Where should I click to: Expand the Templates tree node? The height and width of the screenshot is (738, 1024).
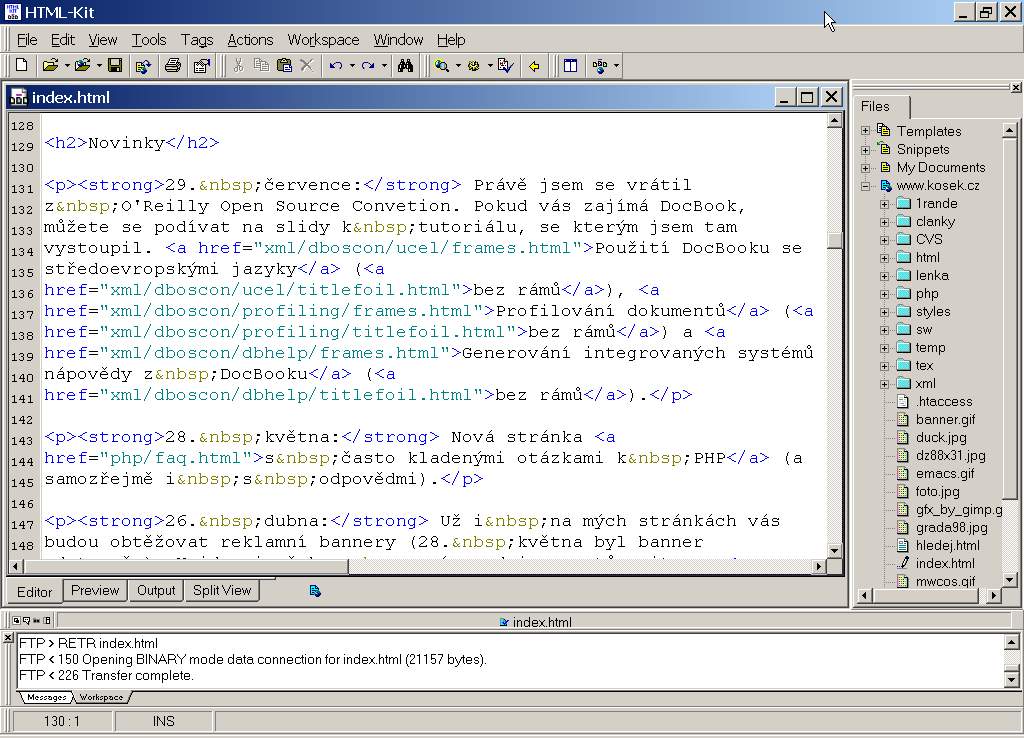[865, 131]
